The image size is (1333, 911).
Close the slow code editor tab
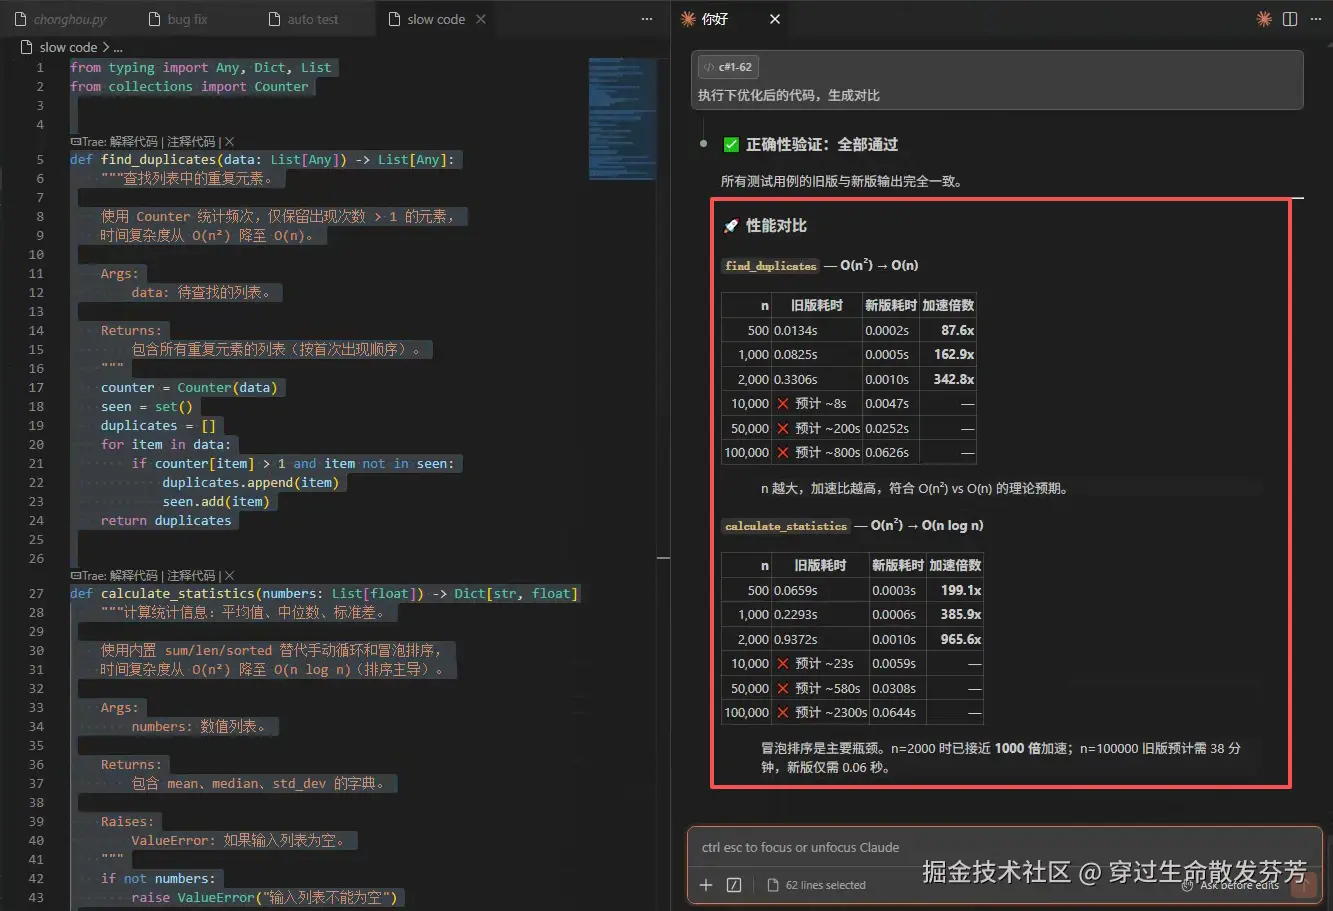click(x=481, y=19)
